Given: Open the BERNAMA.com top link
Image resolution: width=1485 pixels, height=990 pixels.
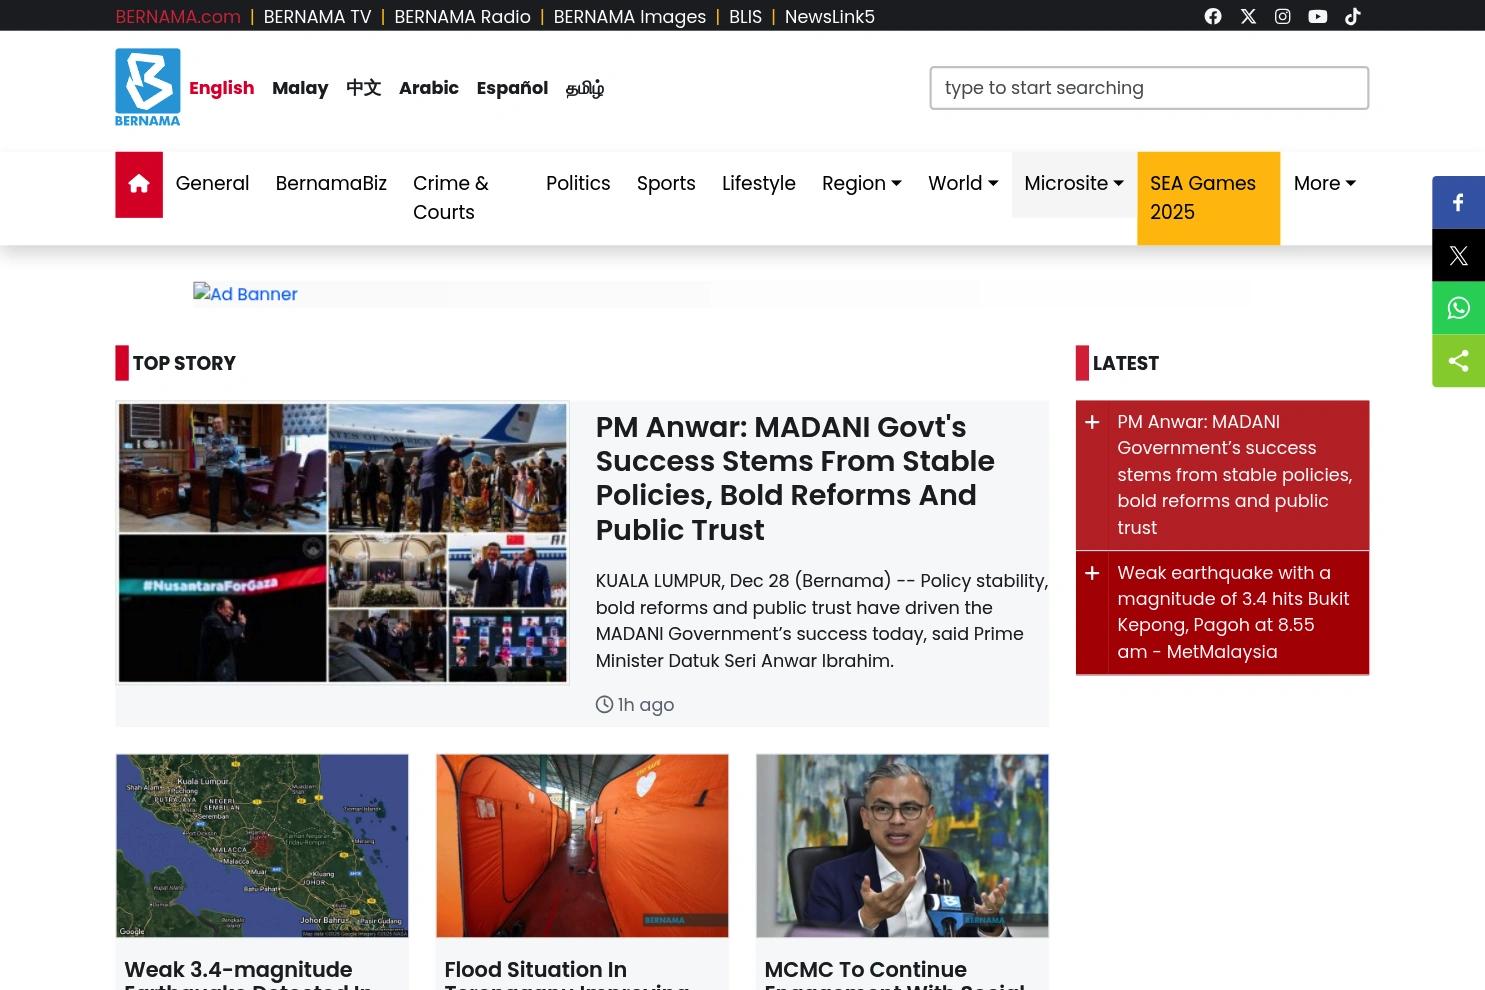Looking at the screenshot, I should (x=178, y=17).
